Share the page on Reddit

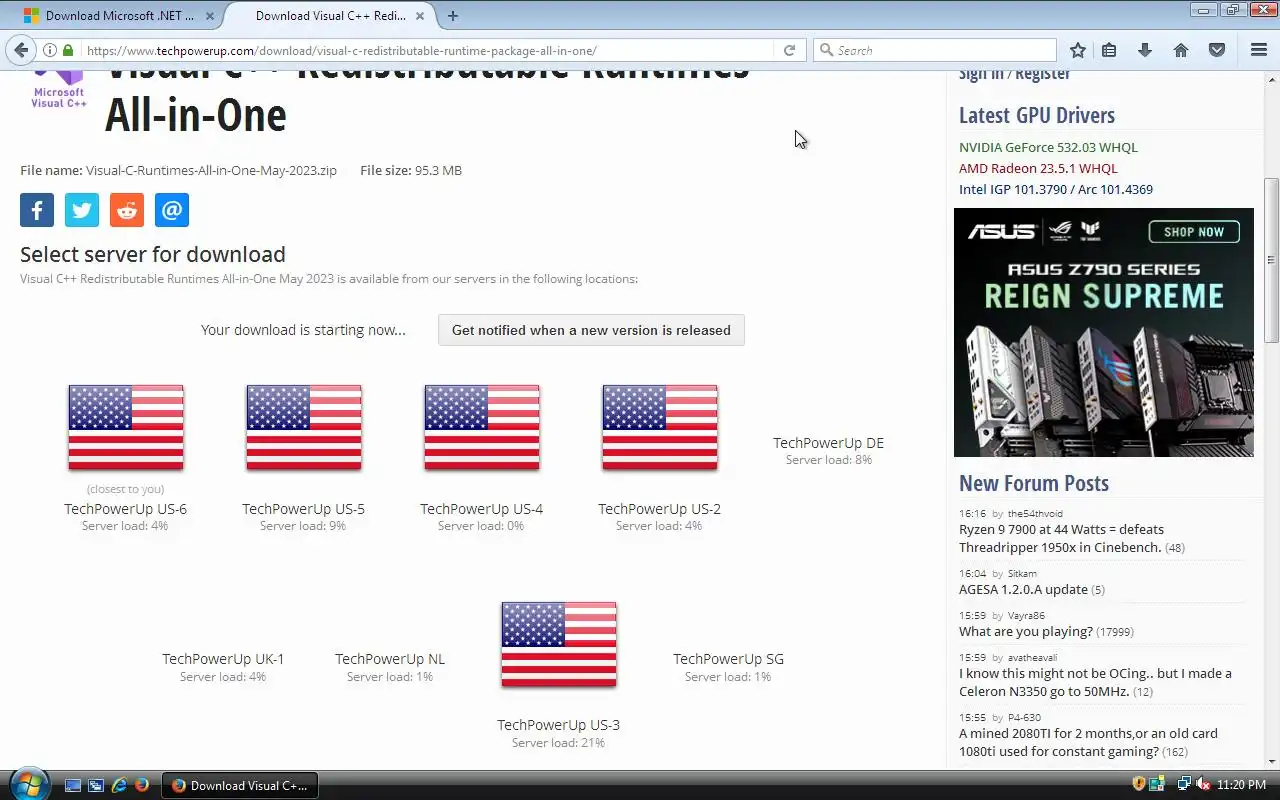(x=127, y=210)
